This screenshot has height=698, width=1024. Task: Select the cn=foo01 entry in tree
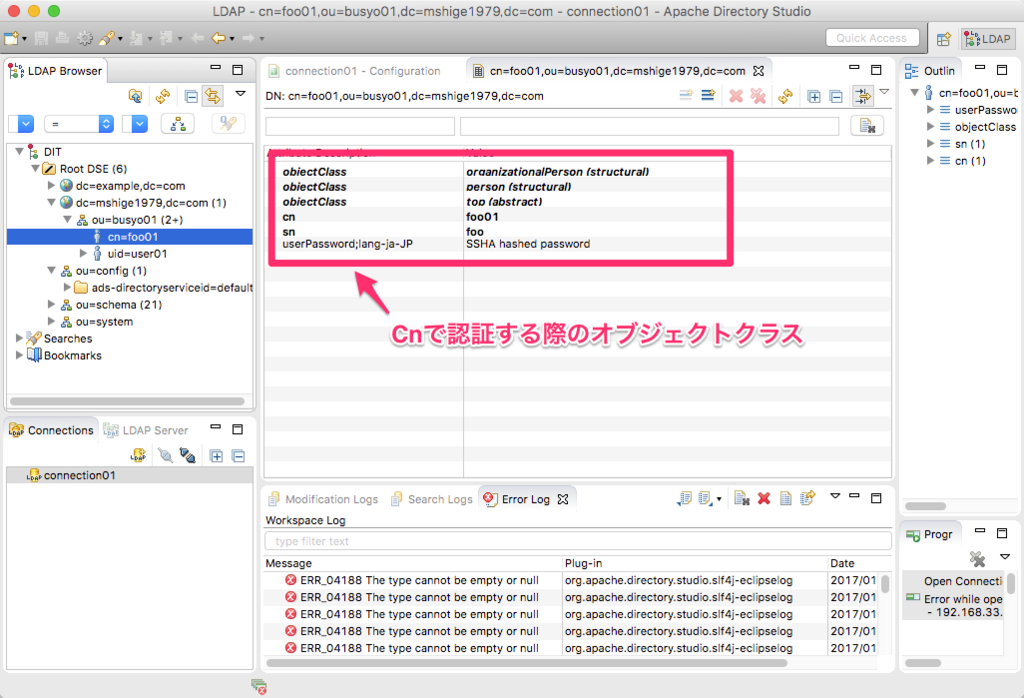point(133,236)
